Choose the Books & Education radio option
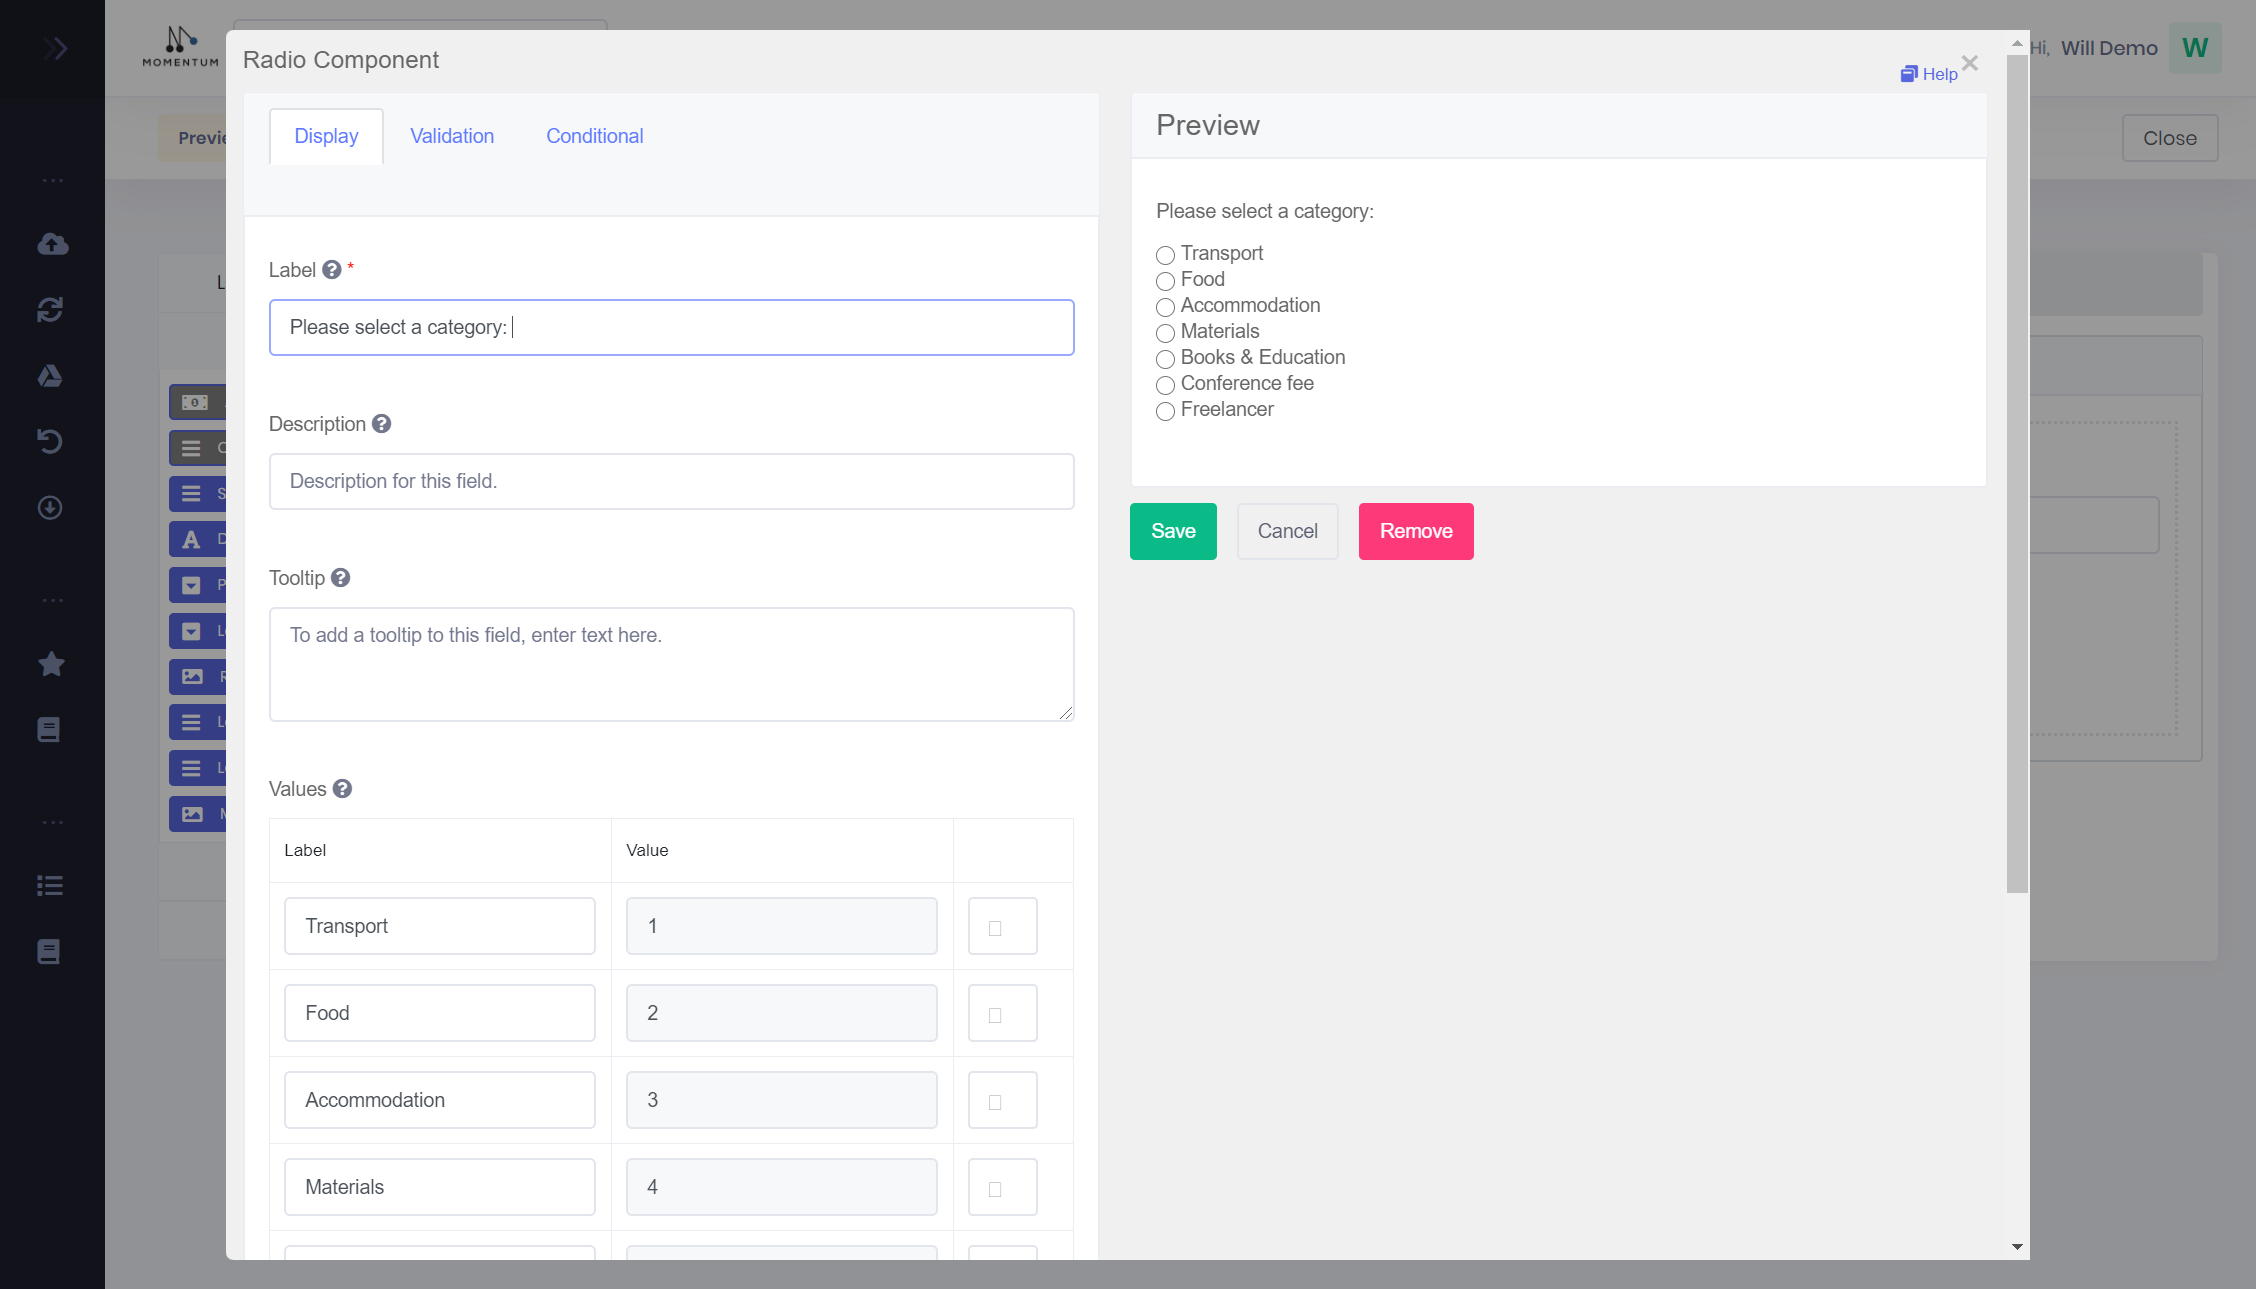The image size is (2256, 1289). point(1165,359)
